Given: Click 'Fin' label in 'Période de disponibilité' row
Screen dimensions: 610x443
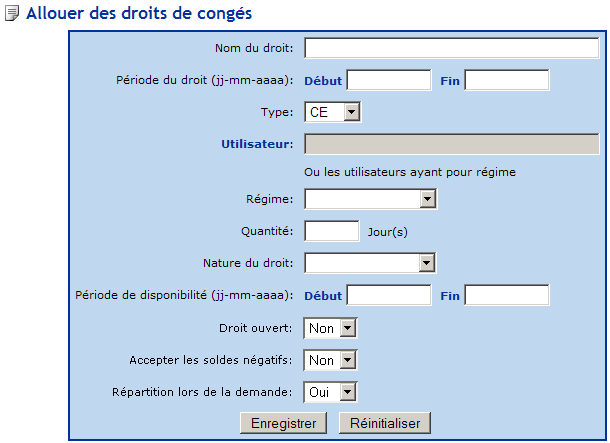Looking at the screenshot, I should (x=450, y=295).
